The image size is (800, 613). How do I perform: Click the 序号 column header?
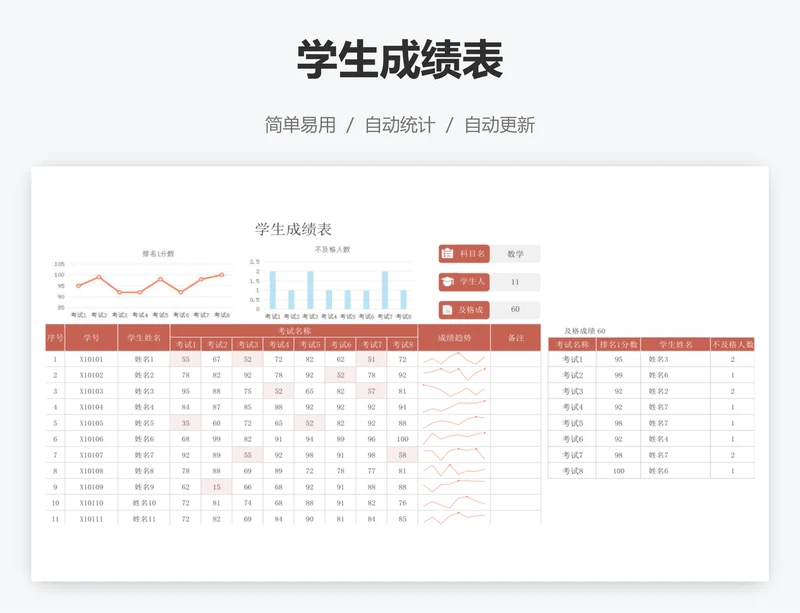tap(55, 337)
